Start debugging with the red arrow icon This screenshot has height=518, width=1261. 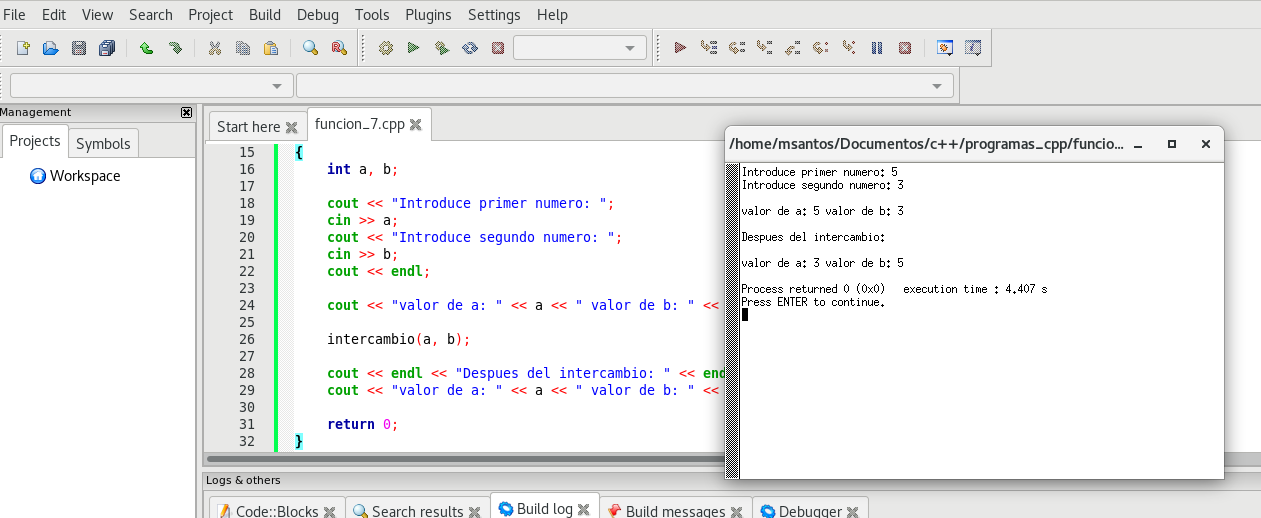[x=680, y=48]
